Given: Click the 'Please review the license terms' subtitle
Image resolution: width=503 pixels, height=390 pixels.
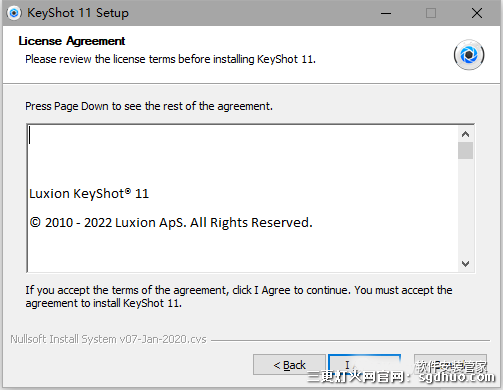Looking at the screenshot, I should (x=170, y=59).
